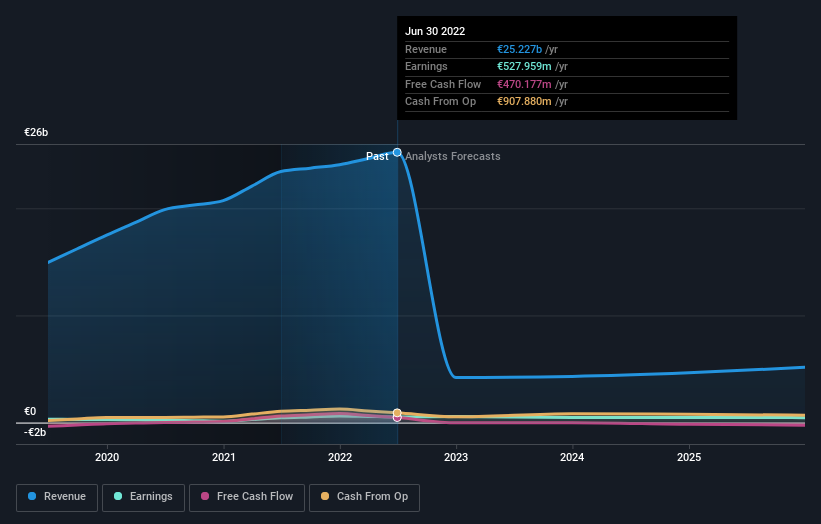Click the 'Earnings' row label in tooltip
The height and width of the screenshot is (524, 821).
[426, 66]
